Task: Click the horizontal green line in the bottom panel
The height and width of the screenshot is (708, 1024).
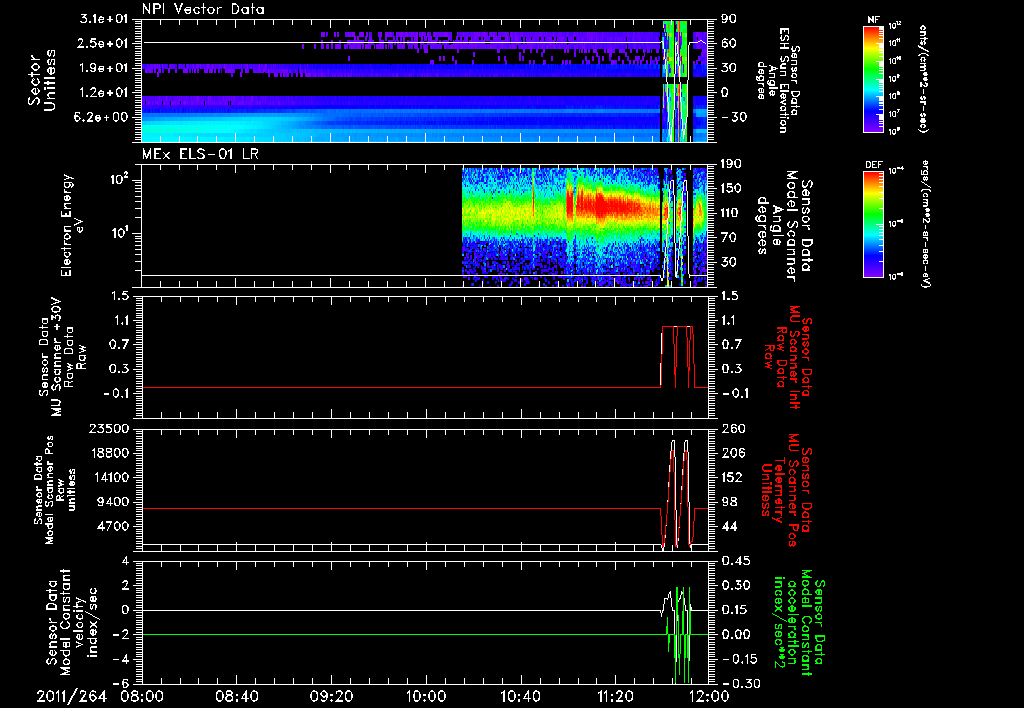Action: pyautogui.click(x=400, y=634)
